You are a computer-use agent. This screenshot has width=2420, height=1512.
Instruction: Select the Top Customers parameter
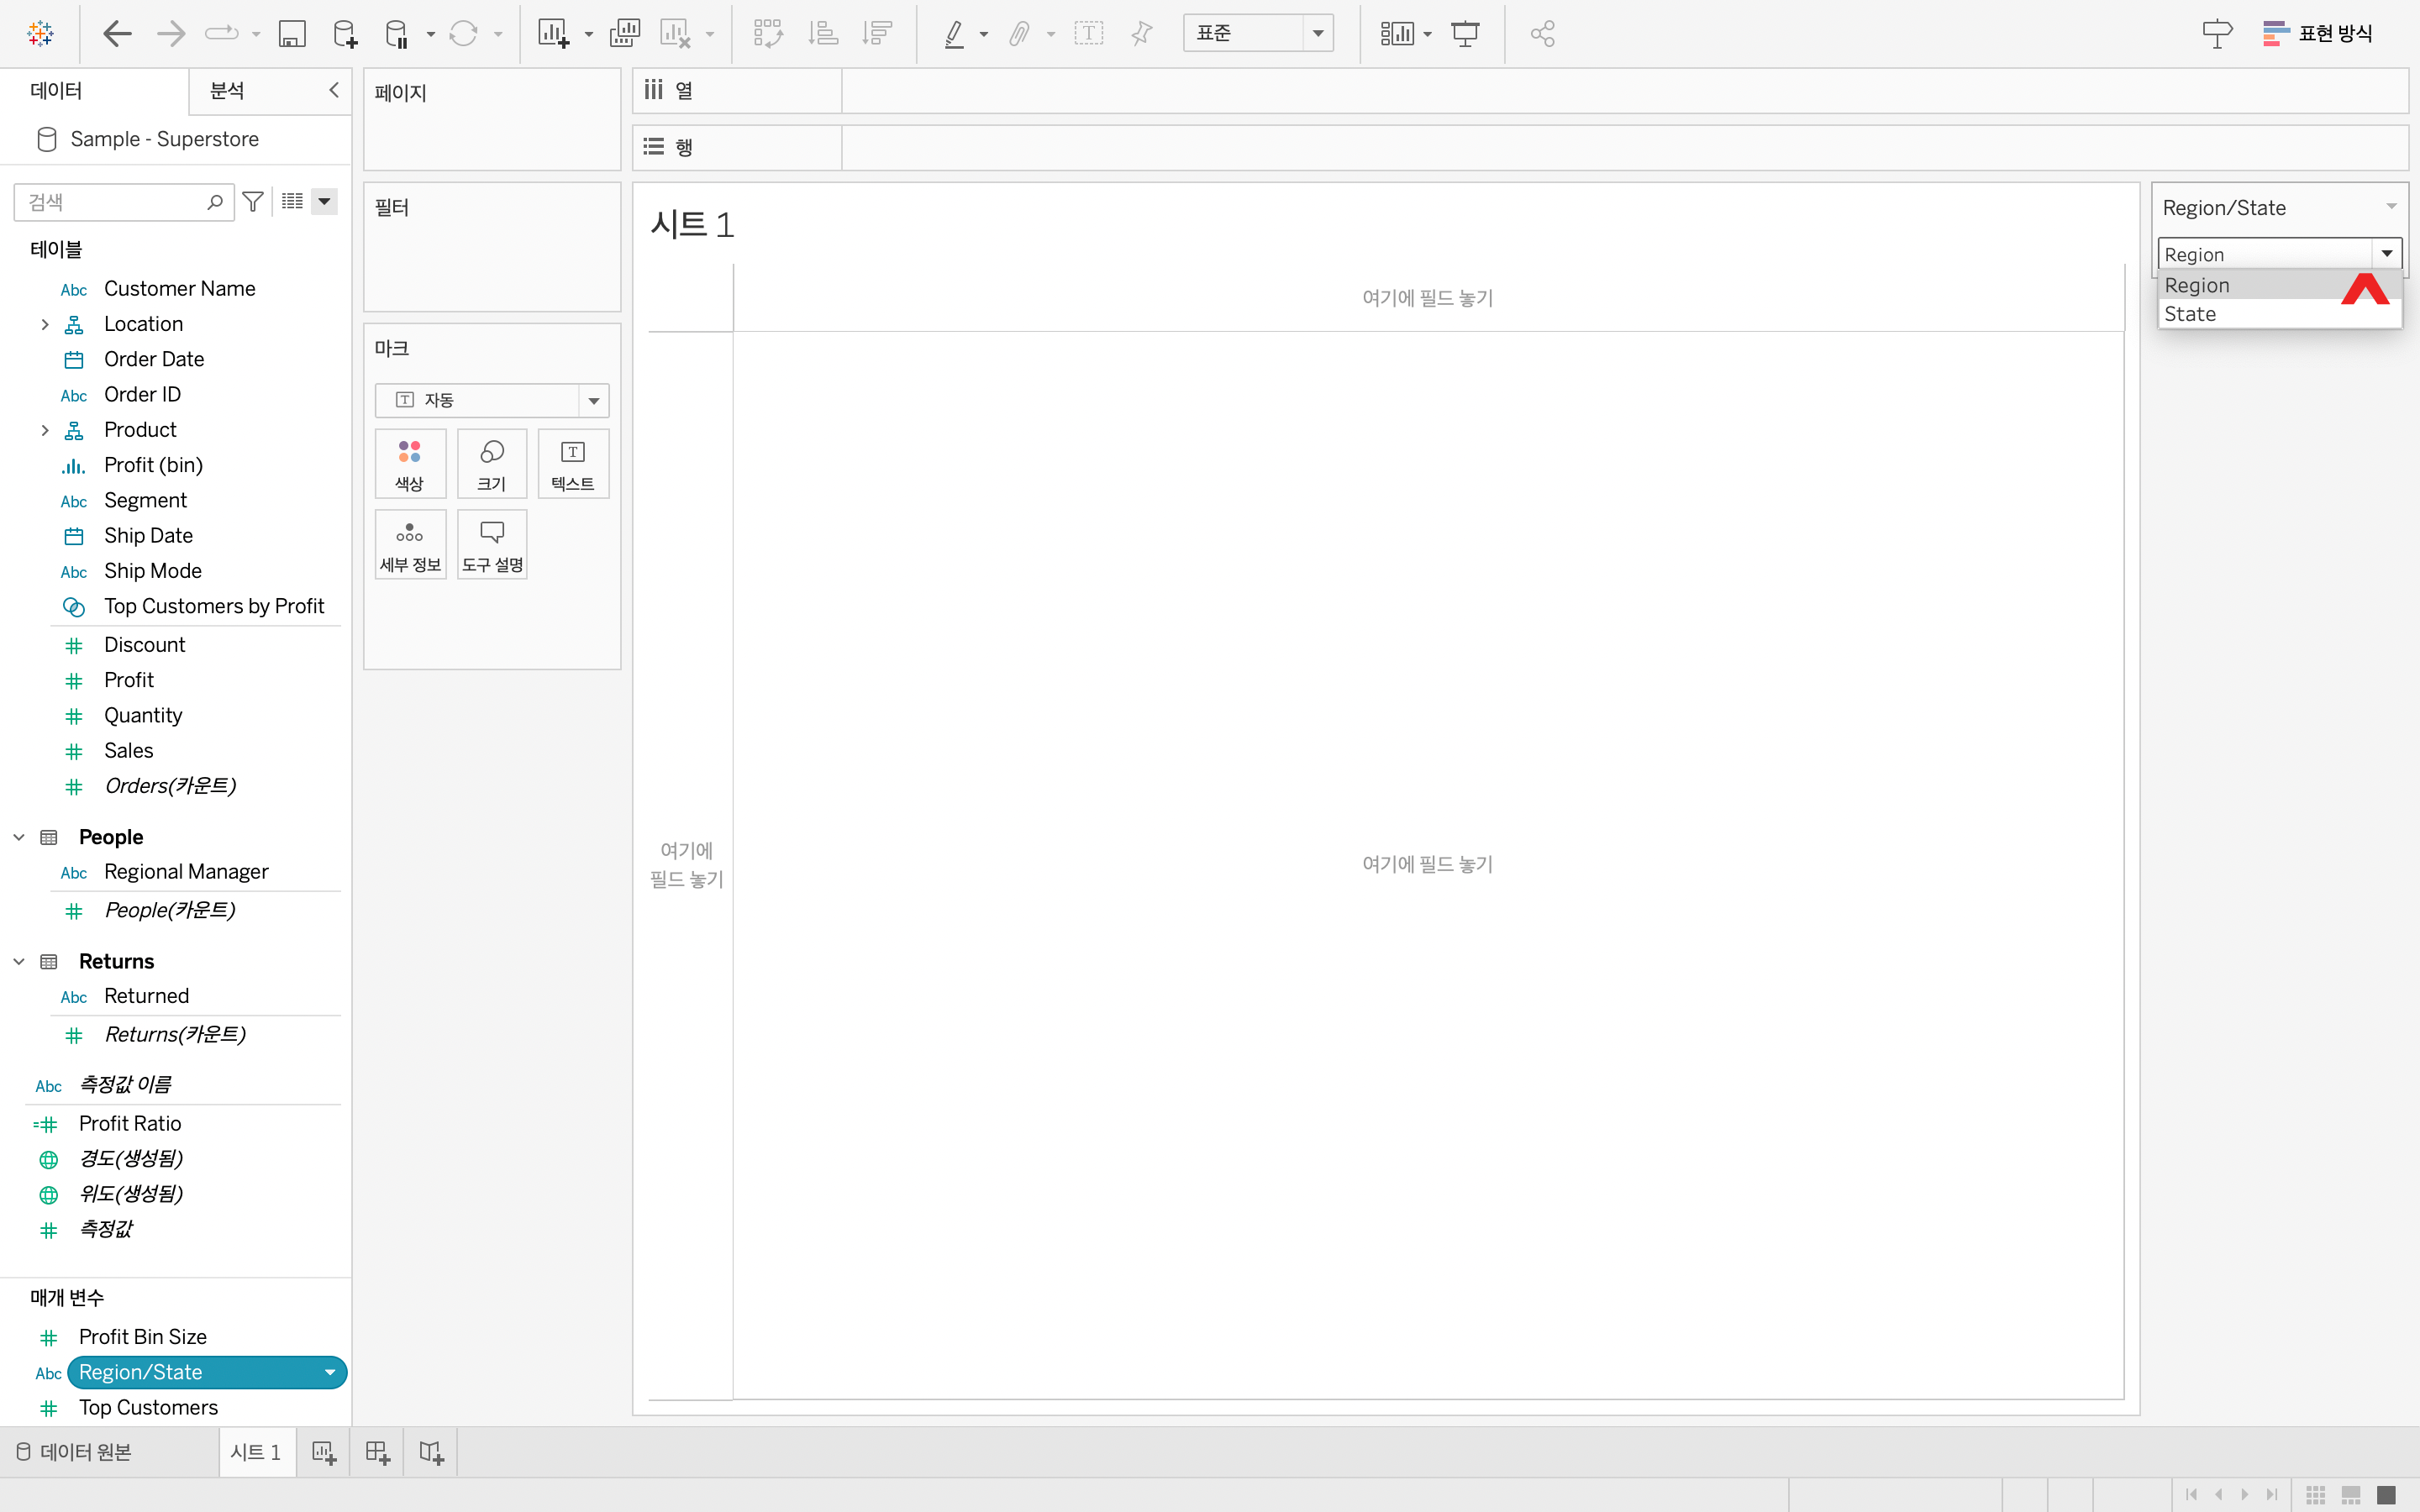(x=148, y=1408)
